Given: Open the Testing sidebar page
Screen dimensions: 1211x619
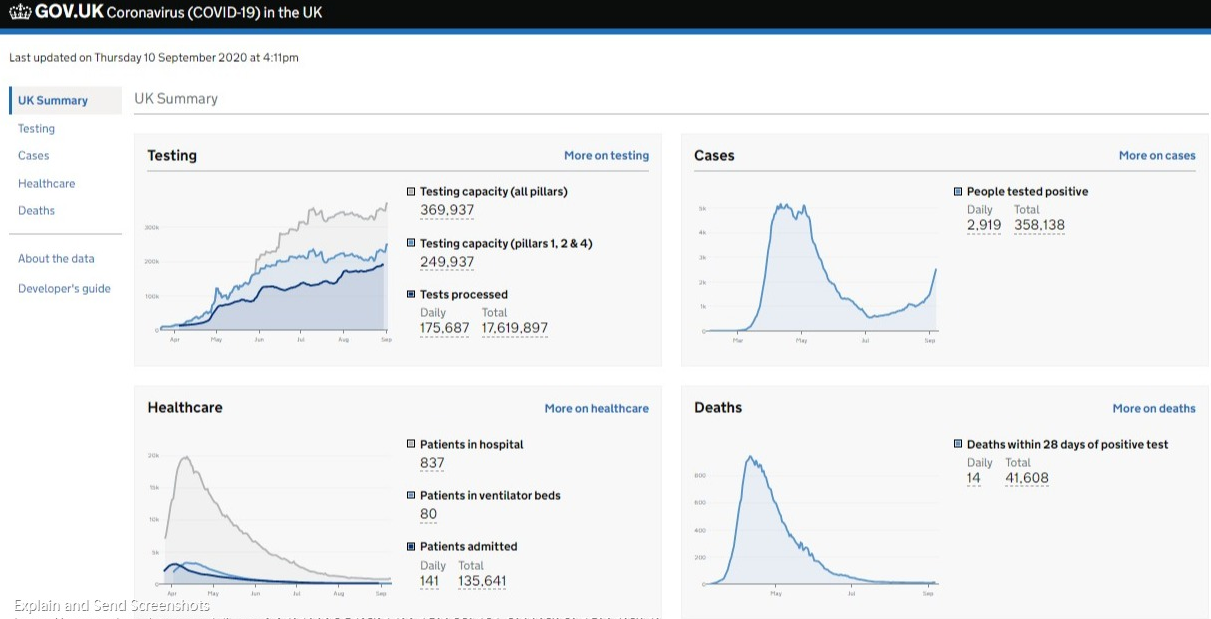Looking at the screenshot, I should [36, 128].
